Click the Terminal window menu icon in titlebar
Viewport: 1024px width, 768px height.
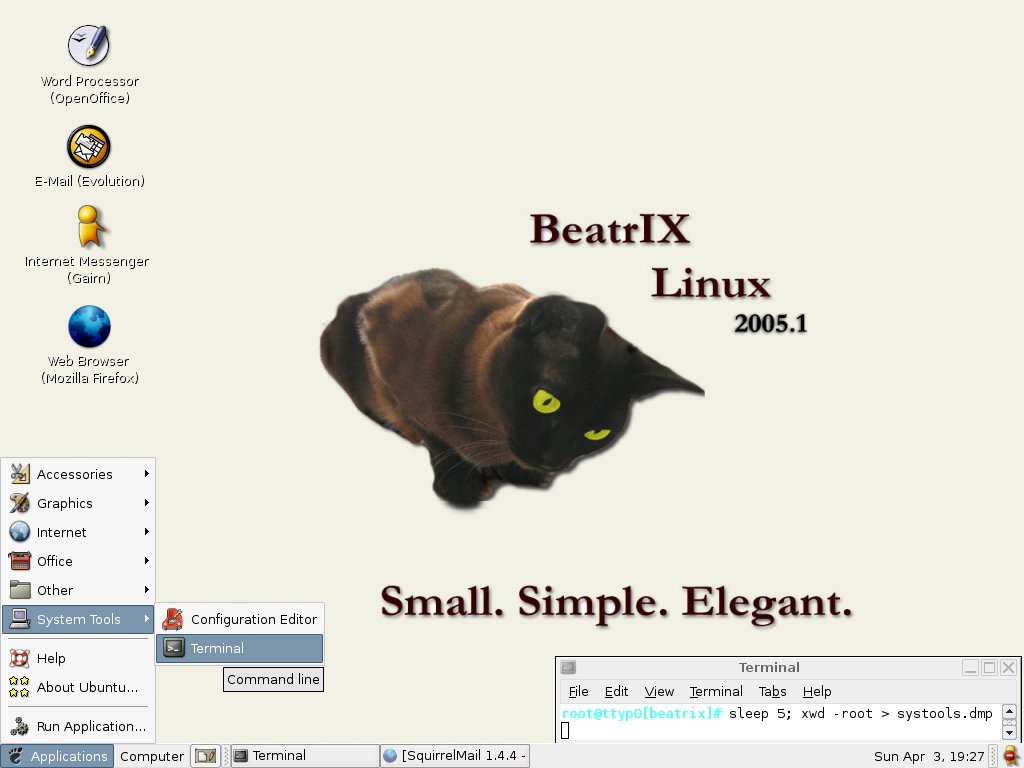[x=568, y=667]
